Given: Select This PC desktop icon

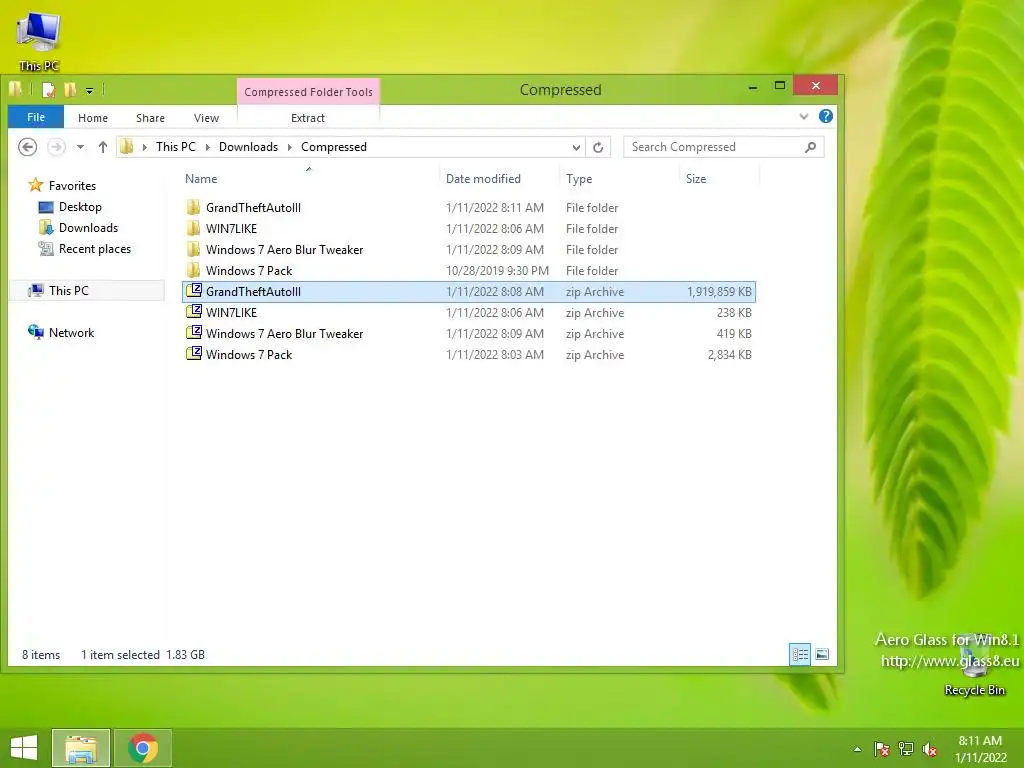Looking at the screenshot, I should point(39,41).
